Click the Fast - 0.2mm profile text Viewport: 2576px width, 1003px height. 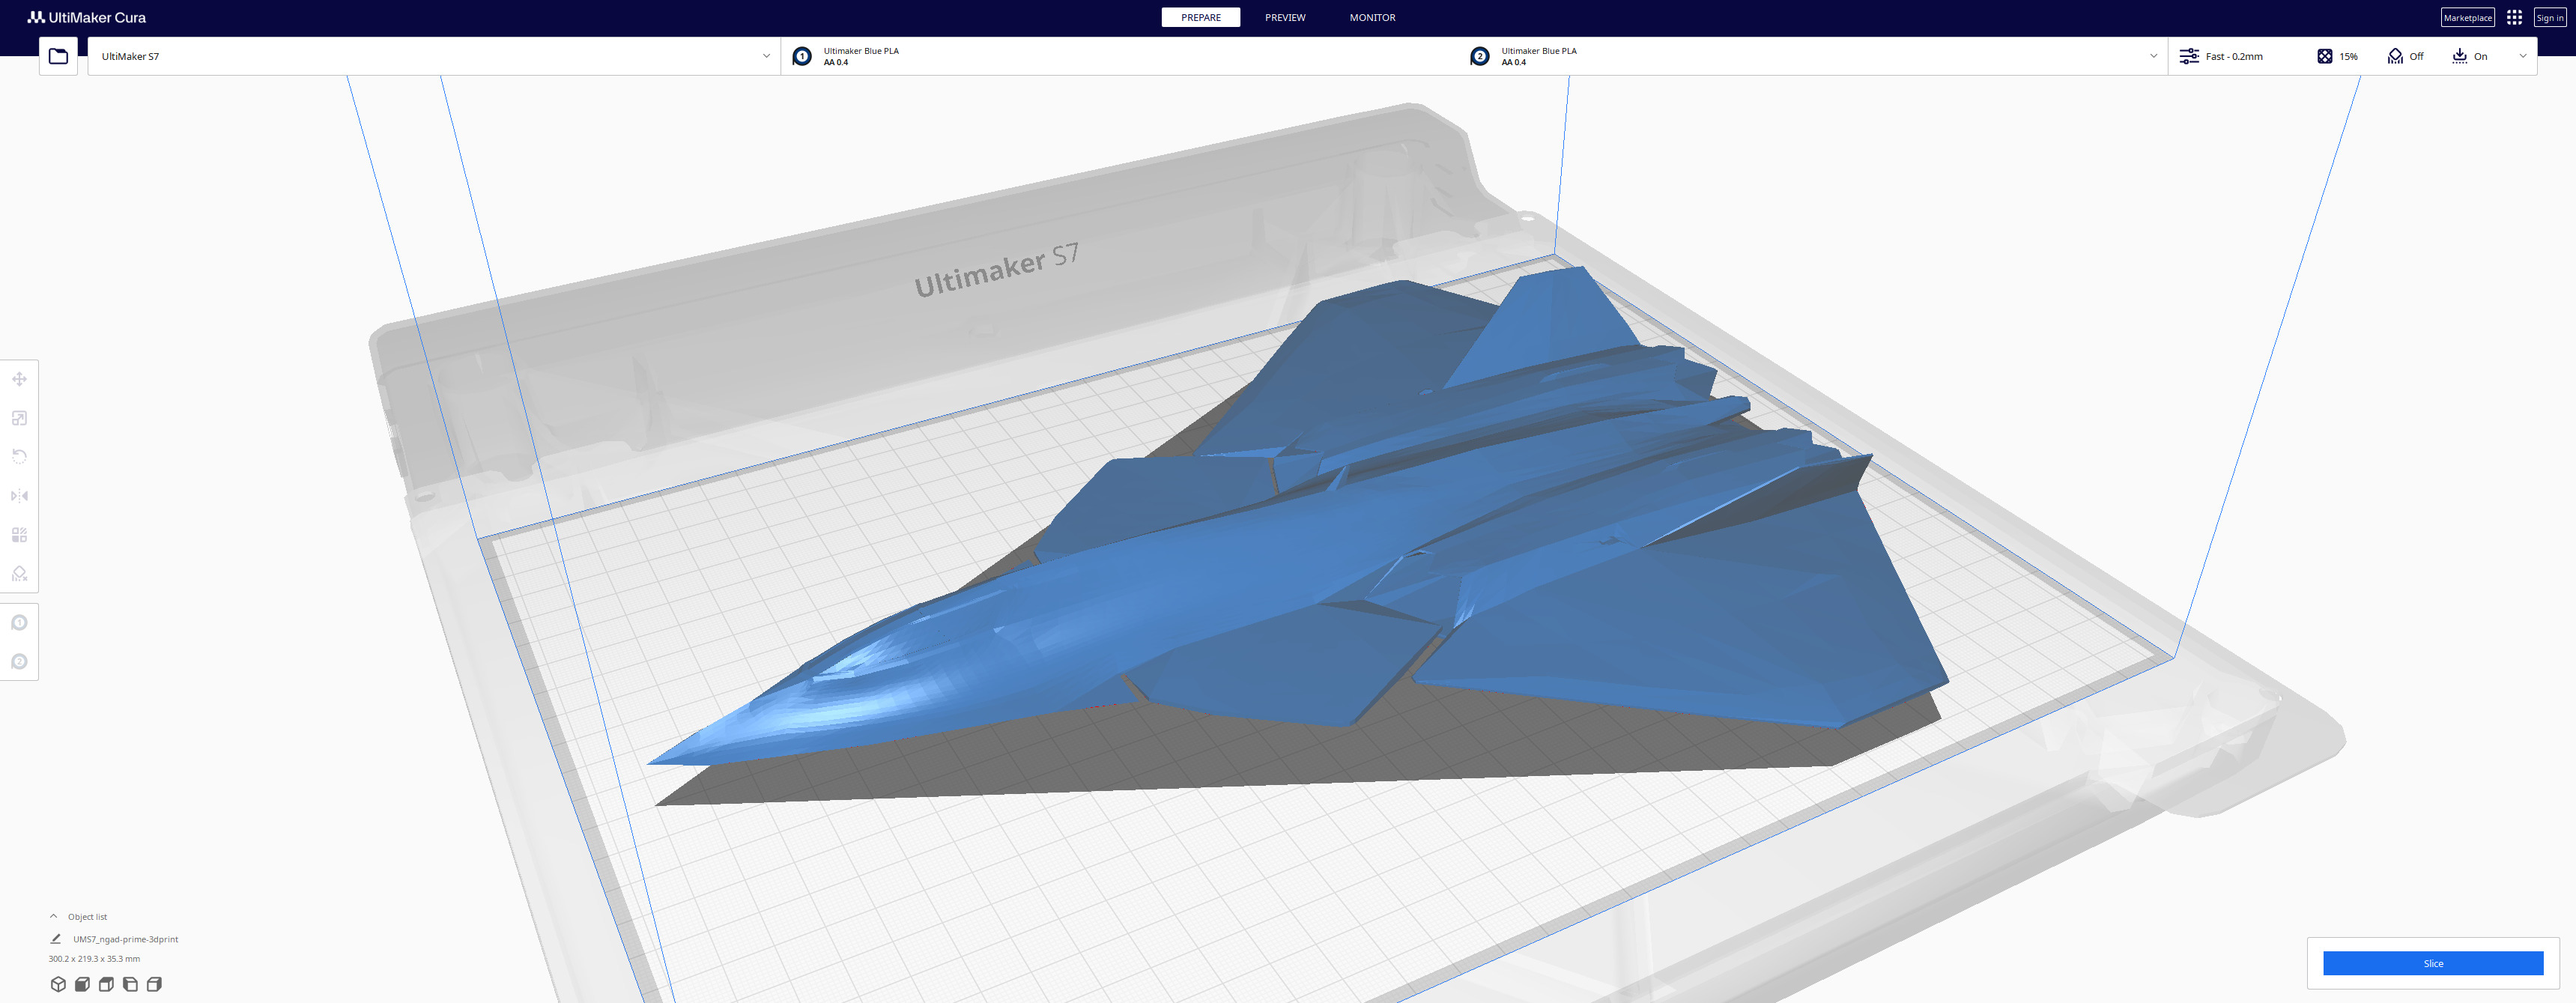[2234, 56]
